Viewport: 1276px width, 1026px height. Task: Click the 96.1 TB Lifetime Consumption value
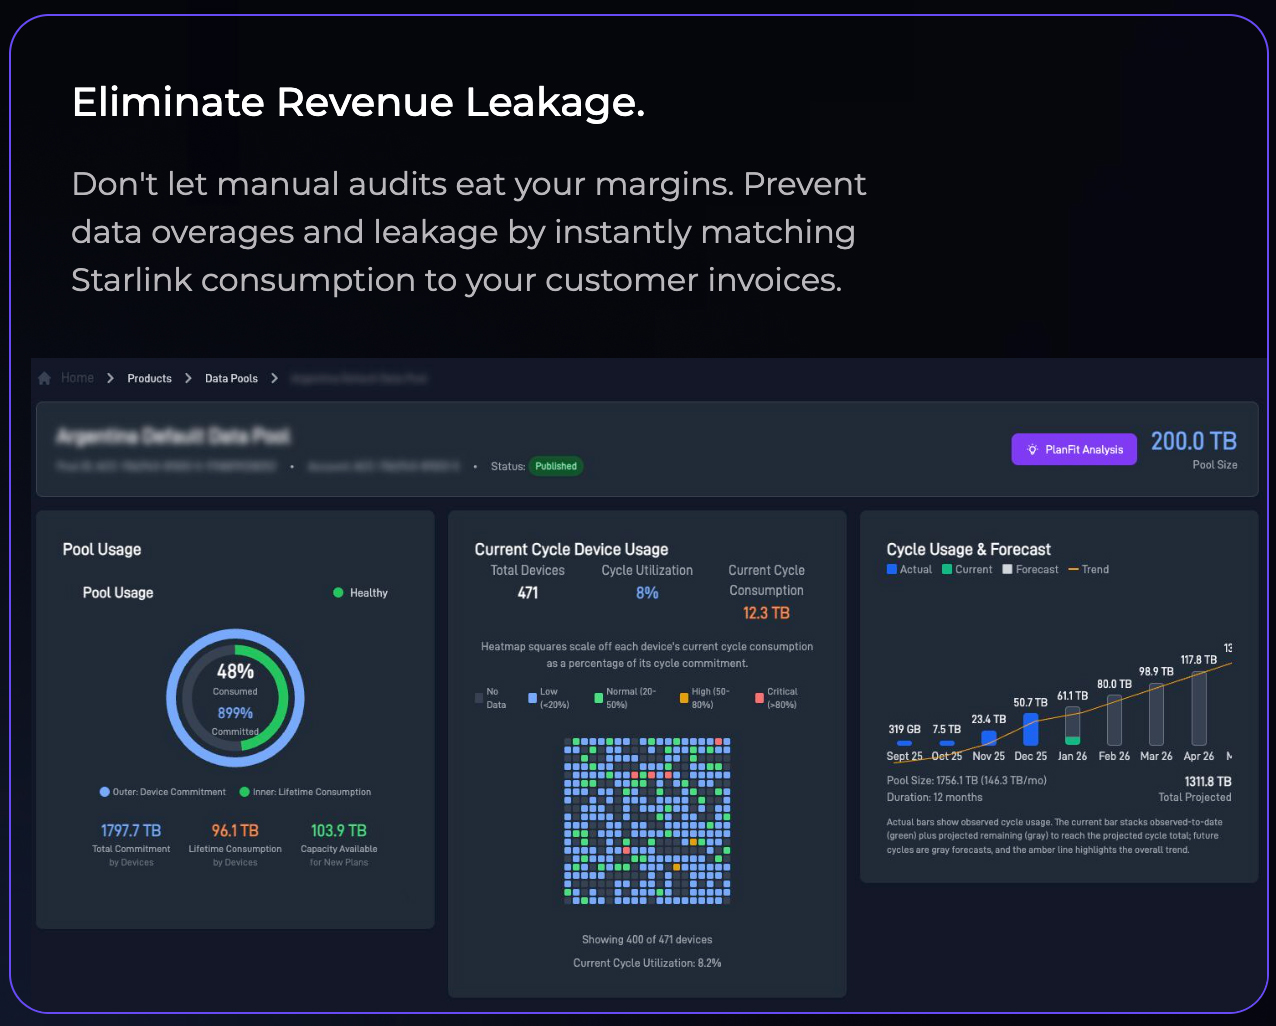click(x=235, y=830)
